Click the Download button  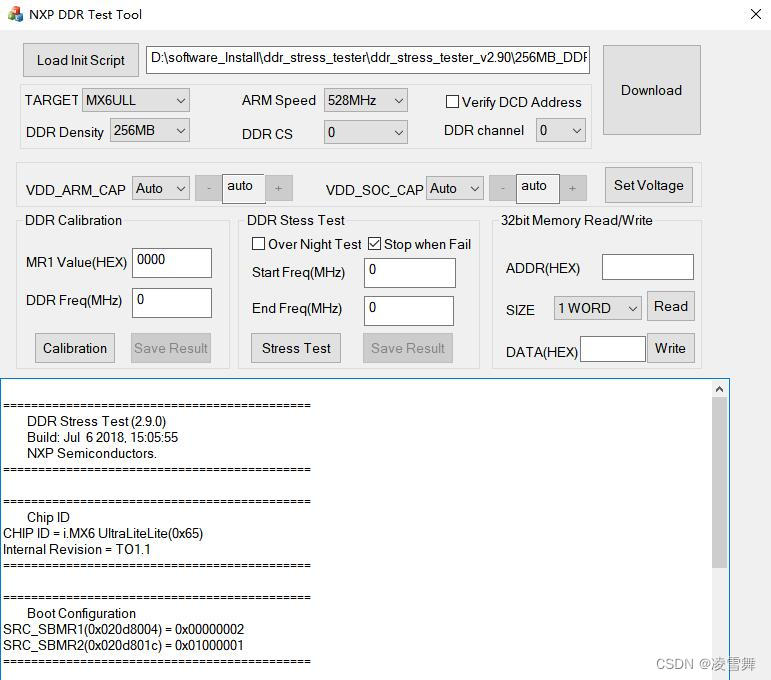click(x=652, y=90)
